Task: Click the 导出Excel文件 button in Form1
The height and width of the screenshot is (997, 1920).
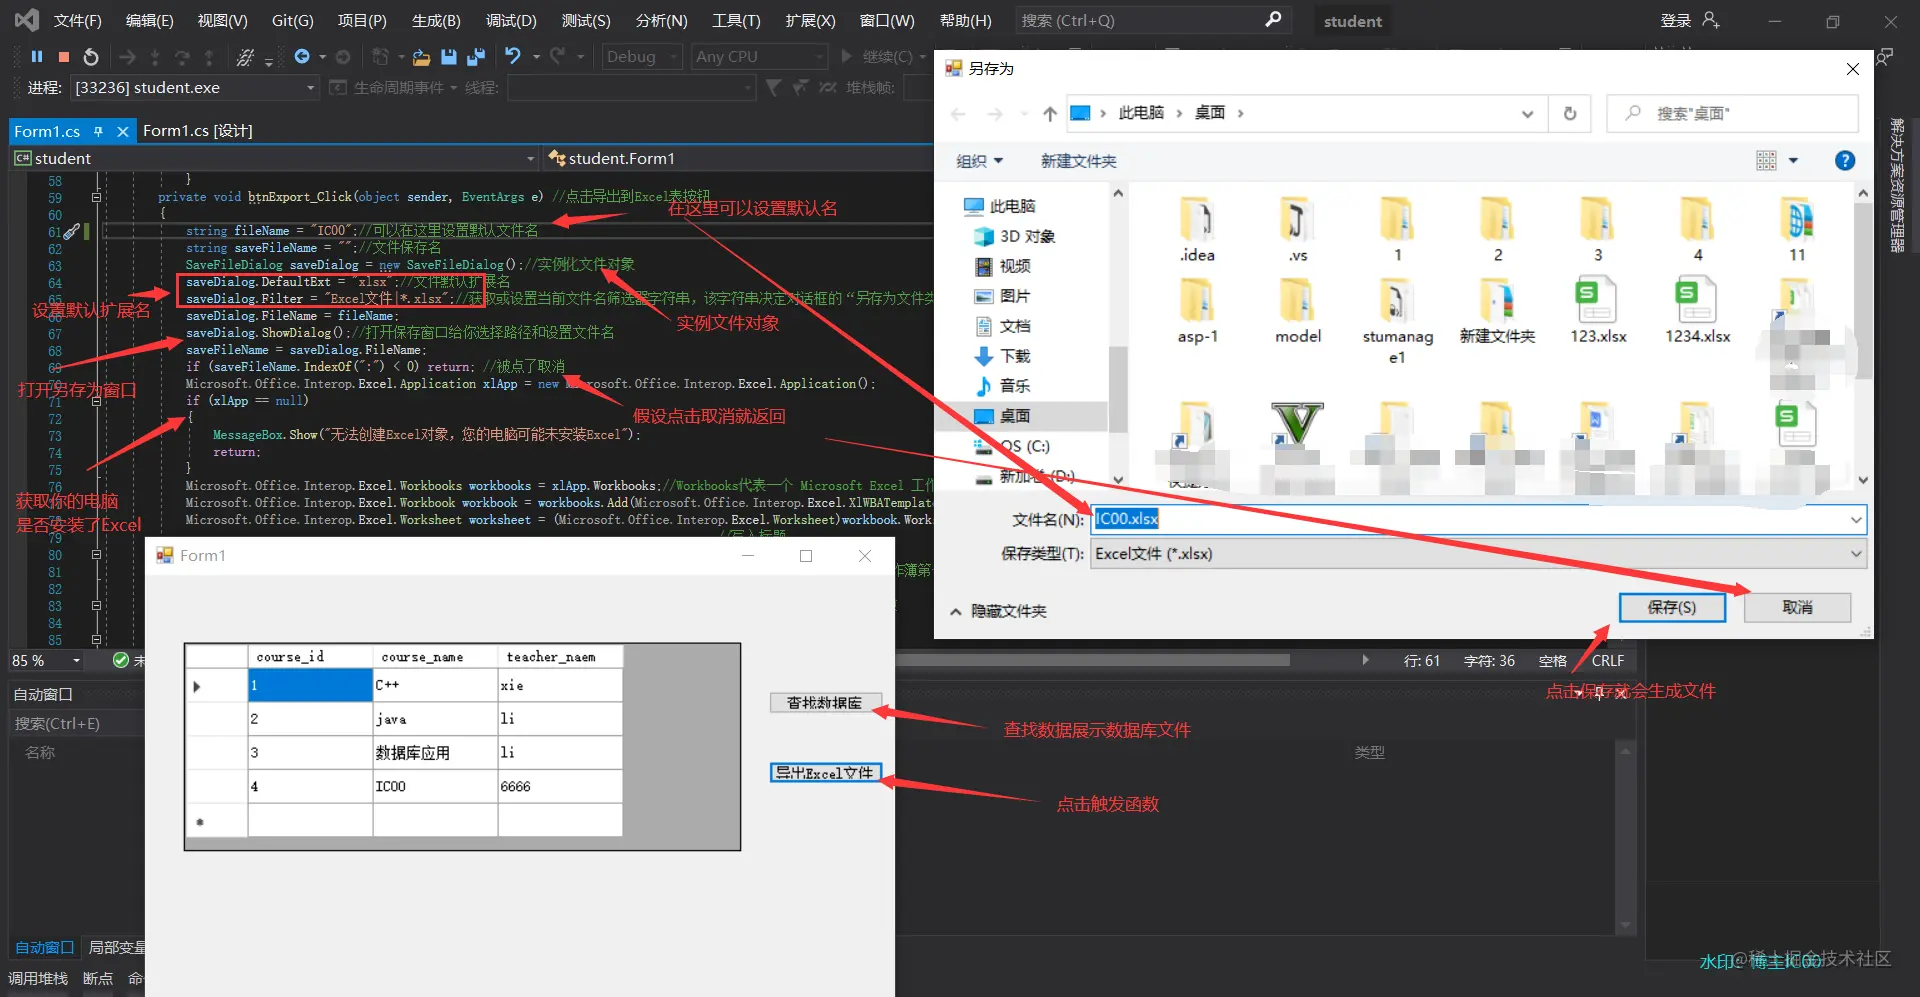Action: [x=826, y=772]
